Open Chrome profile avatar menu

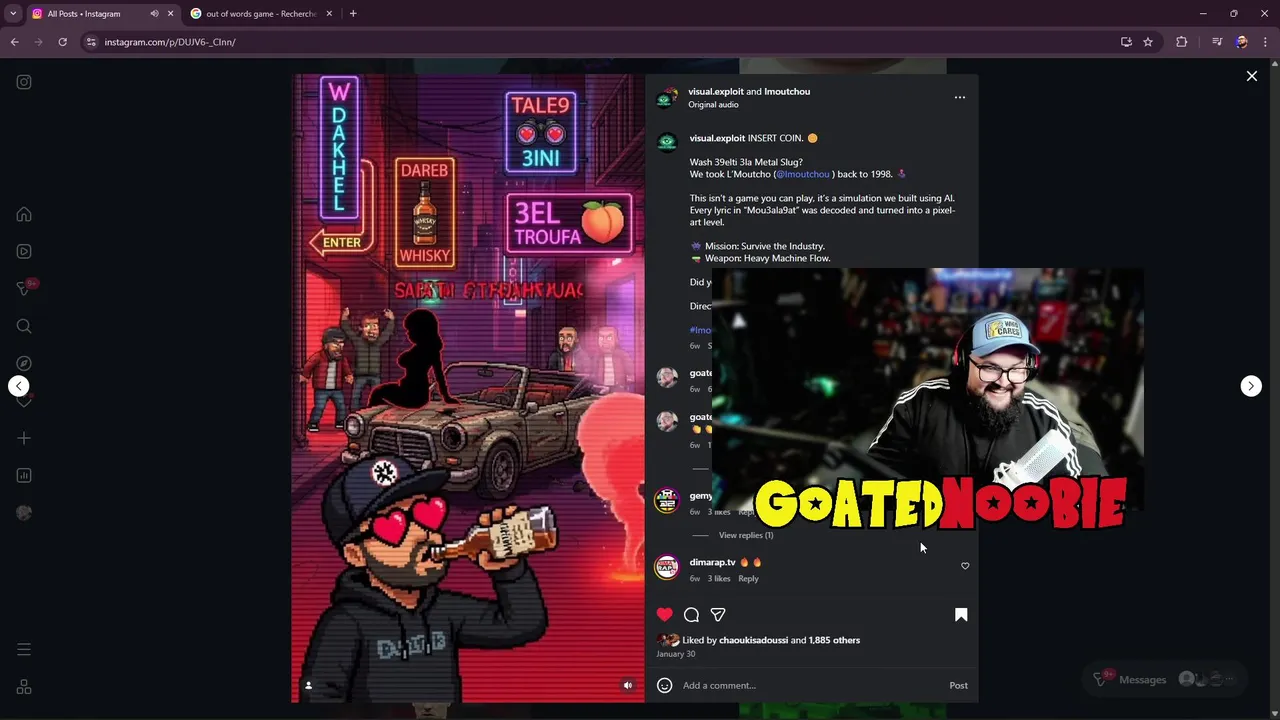(x=1242, y=42)
